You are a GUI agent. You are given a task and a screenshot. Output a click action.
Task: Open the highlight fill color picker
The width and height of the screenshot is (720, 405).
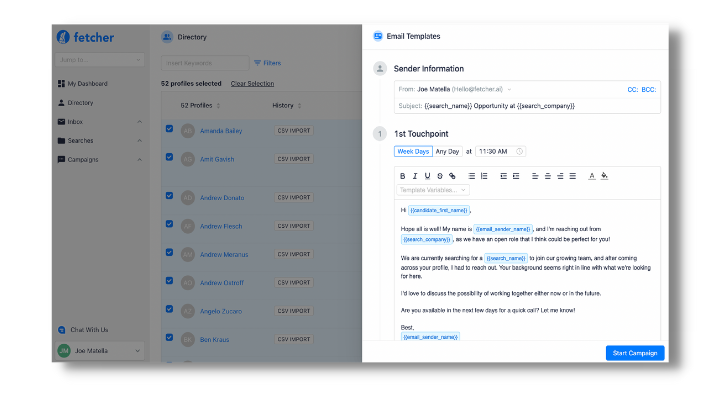pos(605,176)
